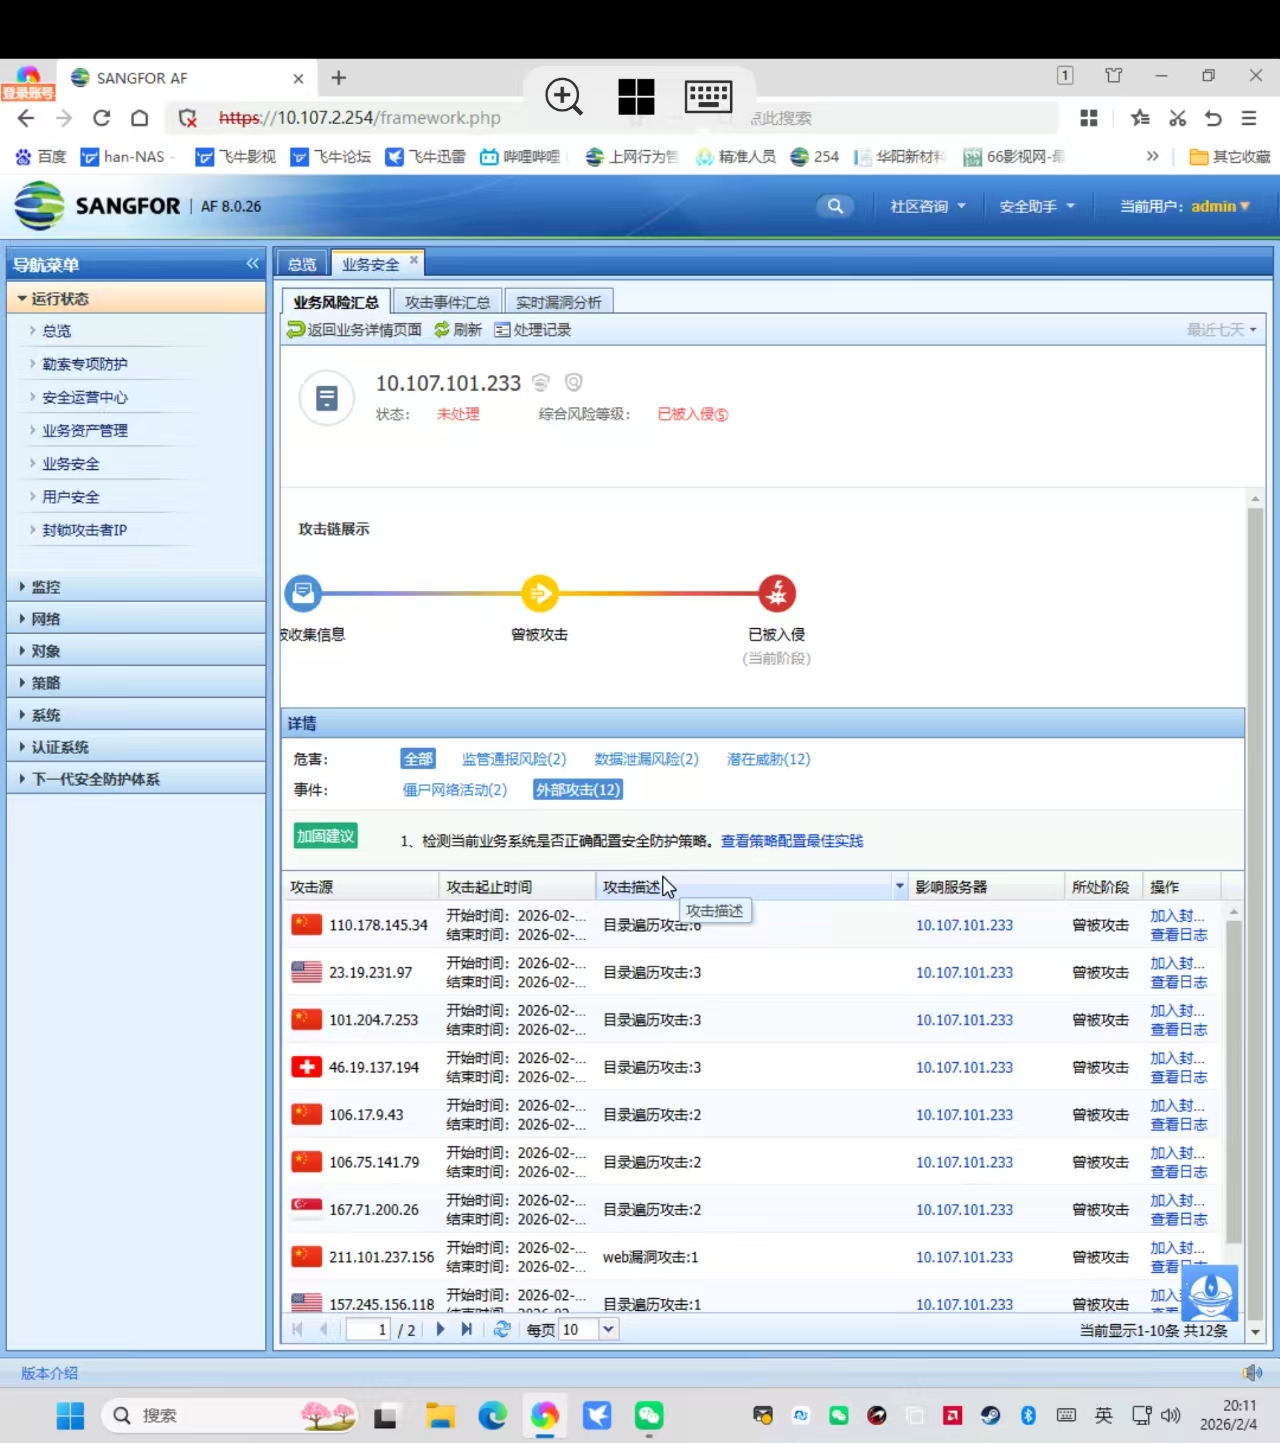
Task: Go to the previous page of results
Action: point(323,1329)
